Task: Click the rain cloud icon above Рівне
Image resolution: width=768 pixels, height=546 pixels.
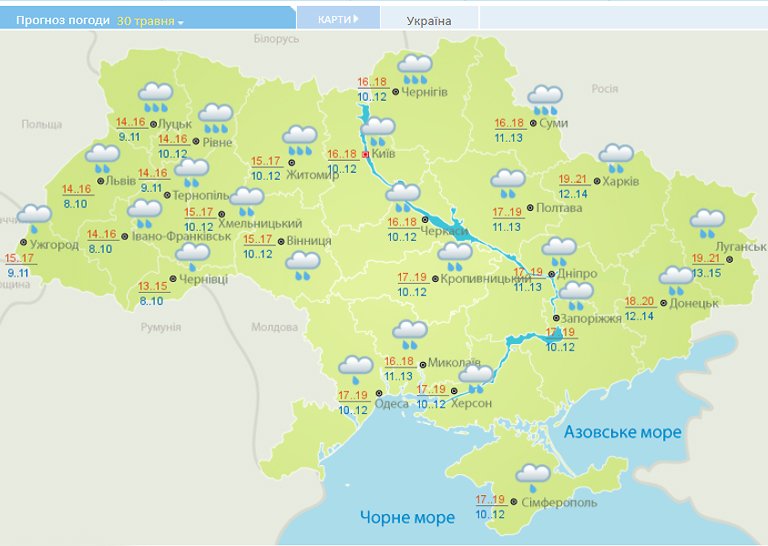Action: [x=216, y=118]
